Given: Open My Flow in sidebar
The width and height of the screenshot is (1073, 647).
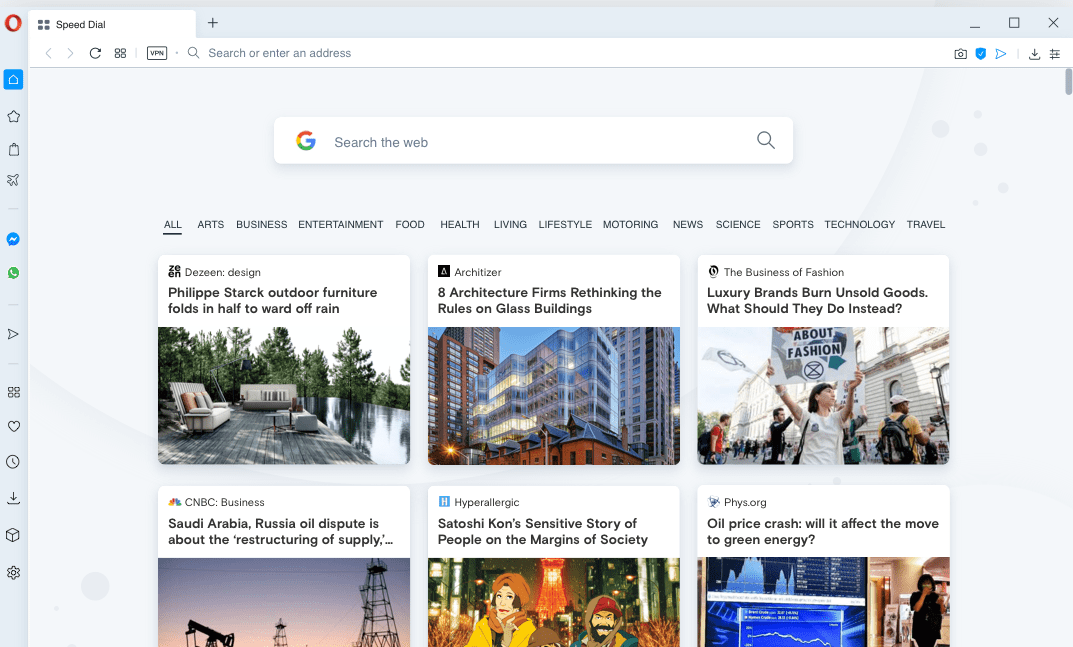Looking at the screenshot, I should coord(13,334).
